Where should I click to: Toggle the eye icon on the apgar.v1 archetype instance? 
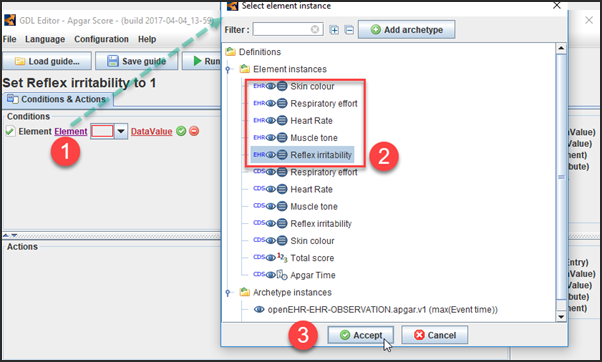pos(259,309)
